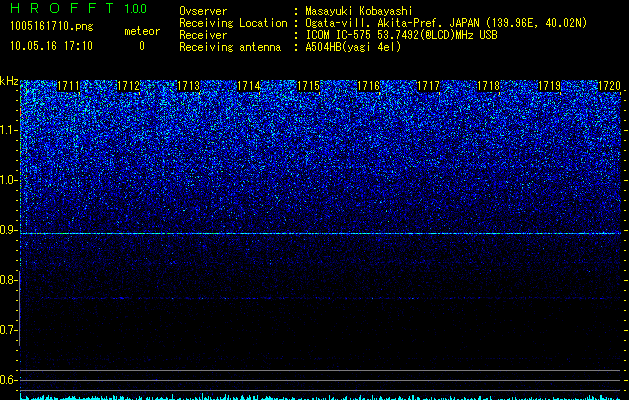Click the 1715 time marker
The height and width of the screenshot is (400, 629).
pyautogui.click(x=308, y=86)
